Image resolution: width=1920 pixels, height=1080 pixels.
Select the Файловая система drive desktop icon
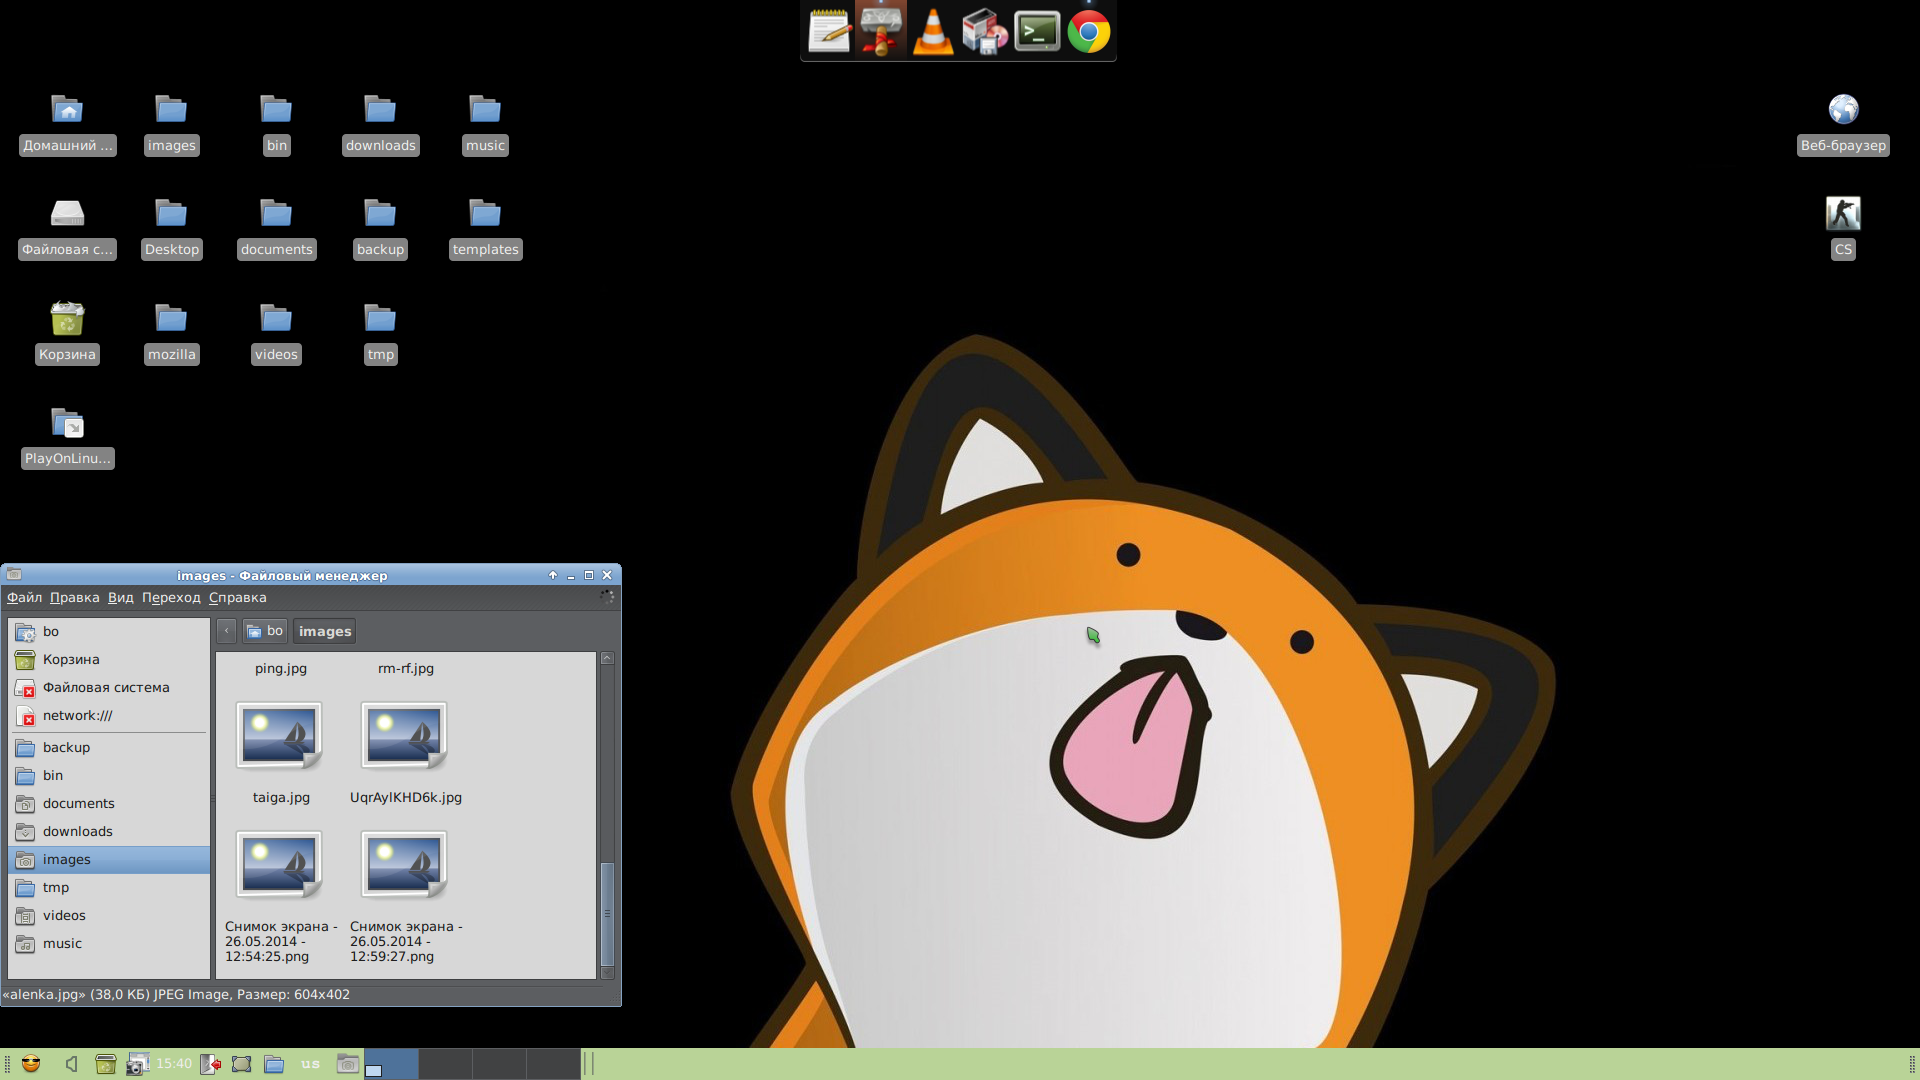click(x=67, y=229)
